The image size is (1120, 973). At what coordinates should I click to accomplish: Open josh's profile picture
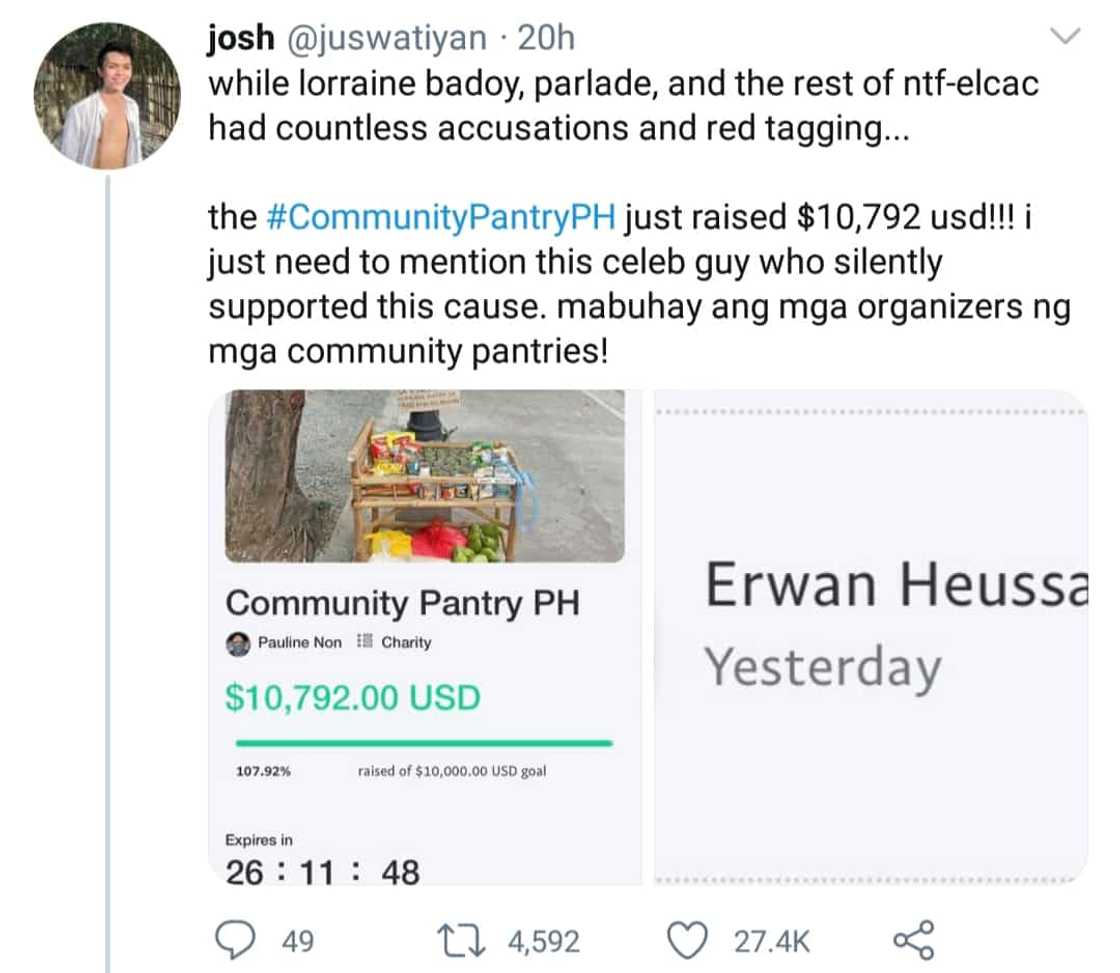(x=106, y=95)
